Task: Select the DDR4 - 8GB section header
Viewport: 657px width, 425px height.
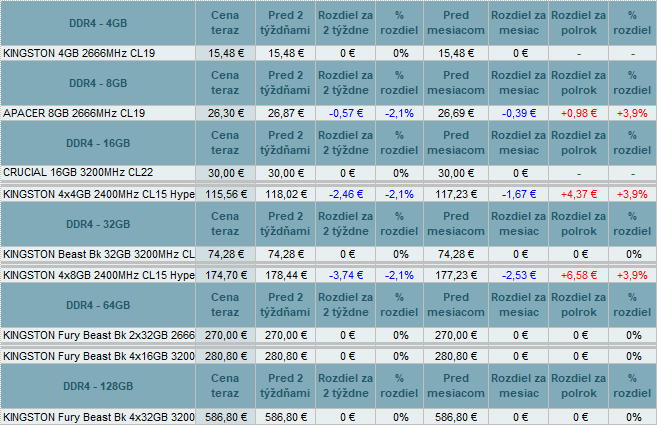Action: pos(98,83)
